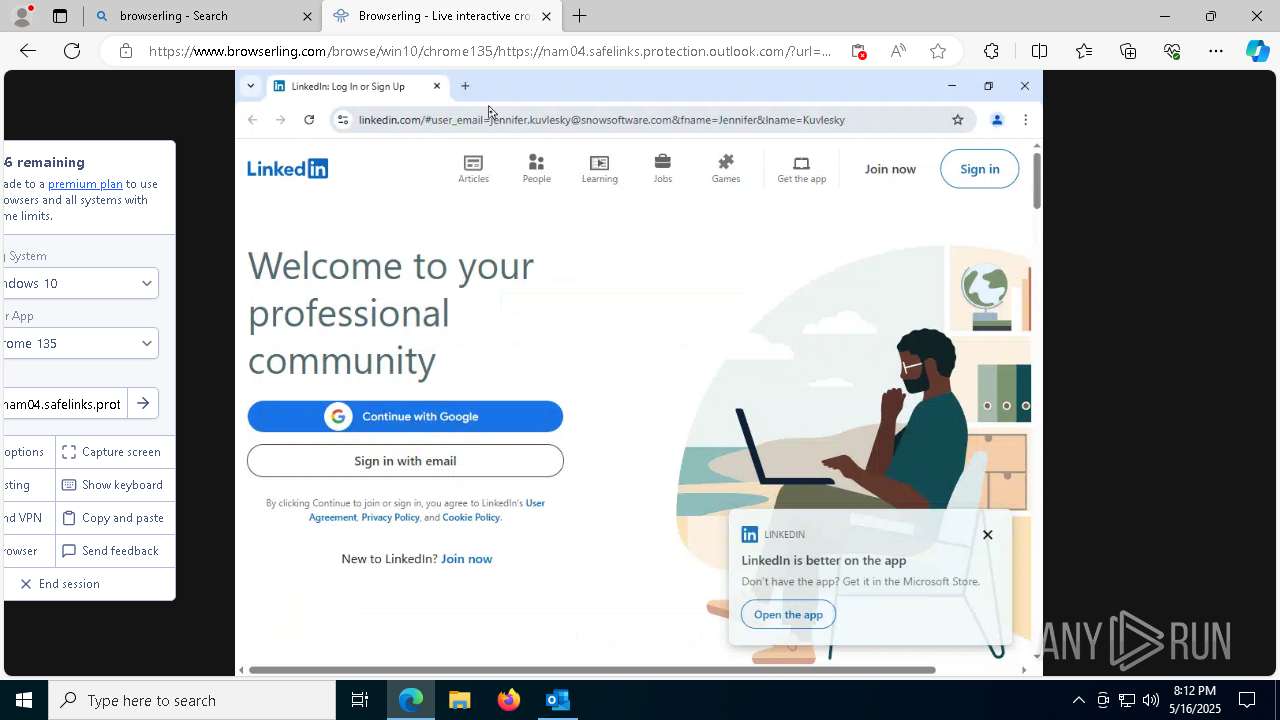This screenshot has height=720, width=1280.
Task: Click taskbar search box
Action: pyautogui.click(x=192, y=700)
